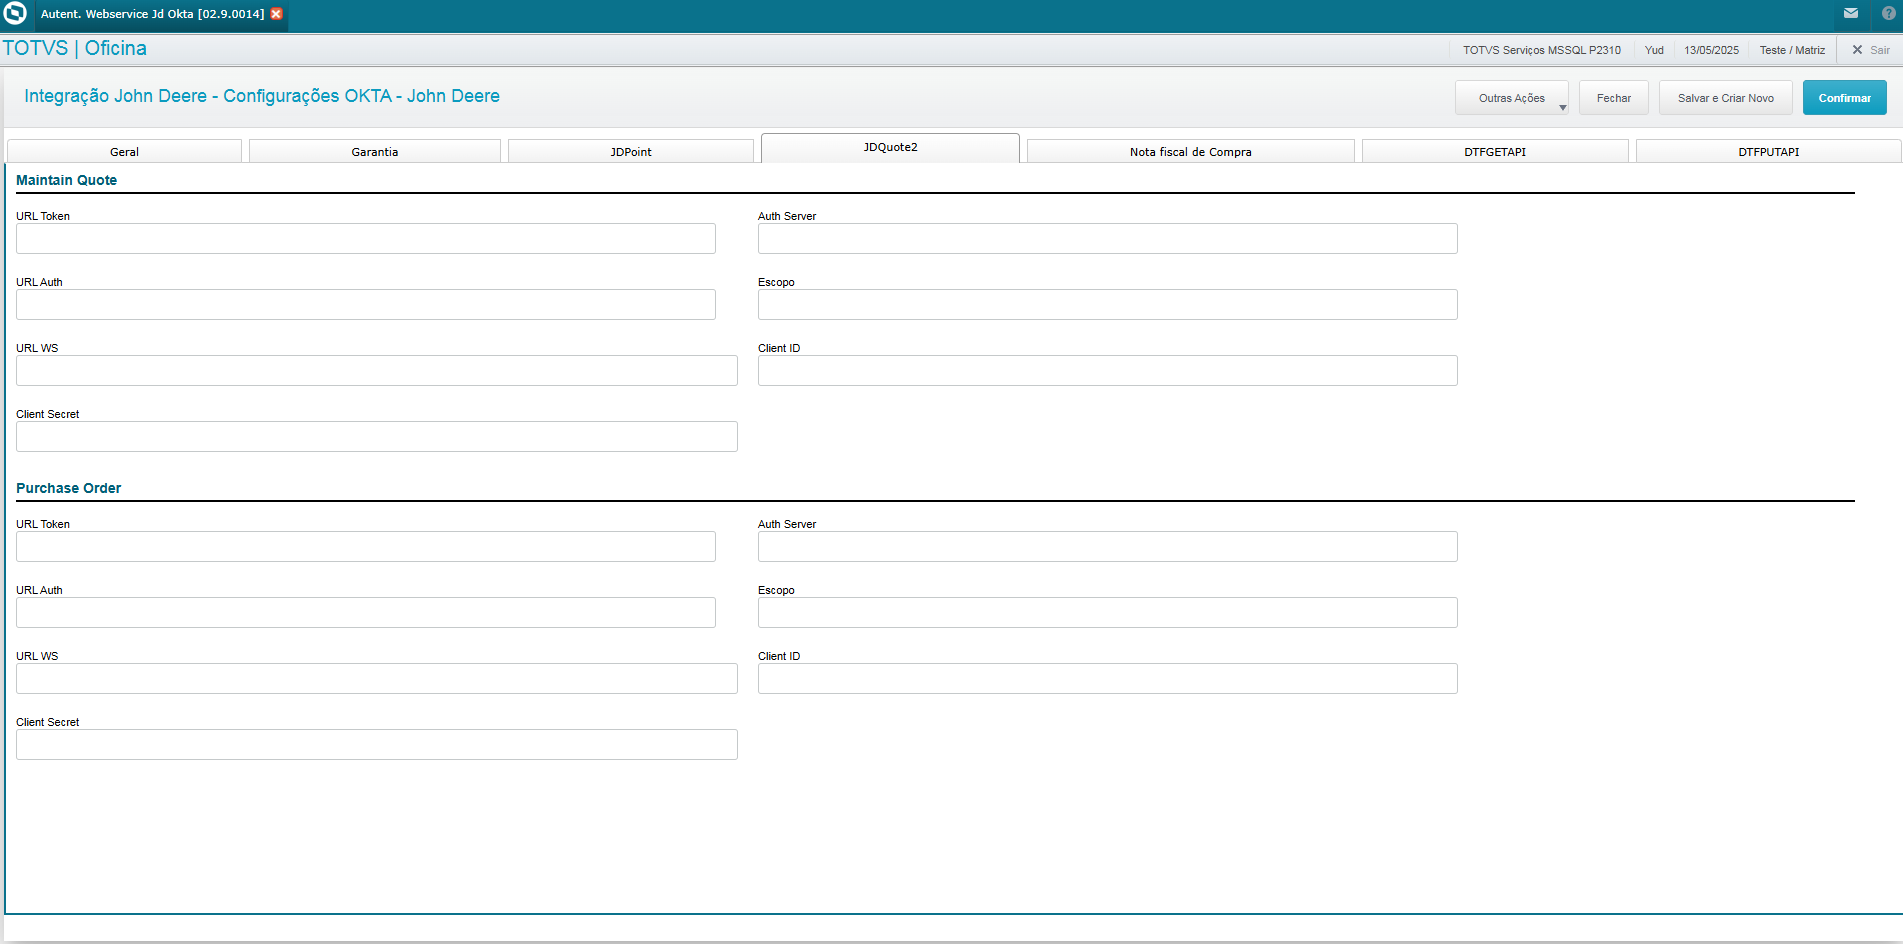Click the Sair exit button
This screenshot has width=1903, height=944.
(1871, 50)
